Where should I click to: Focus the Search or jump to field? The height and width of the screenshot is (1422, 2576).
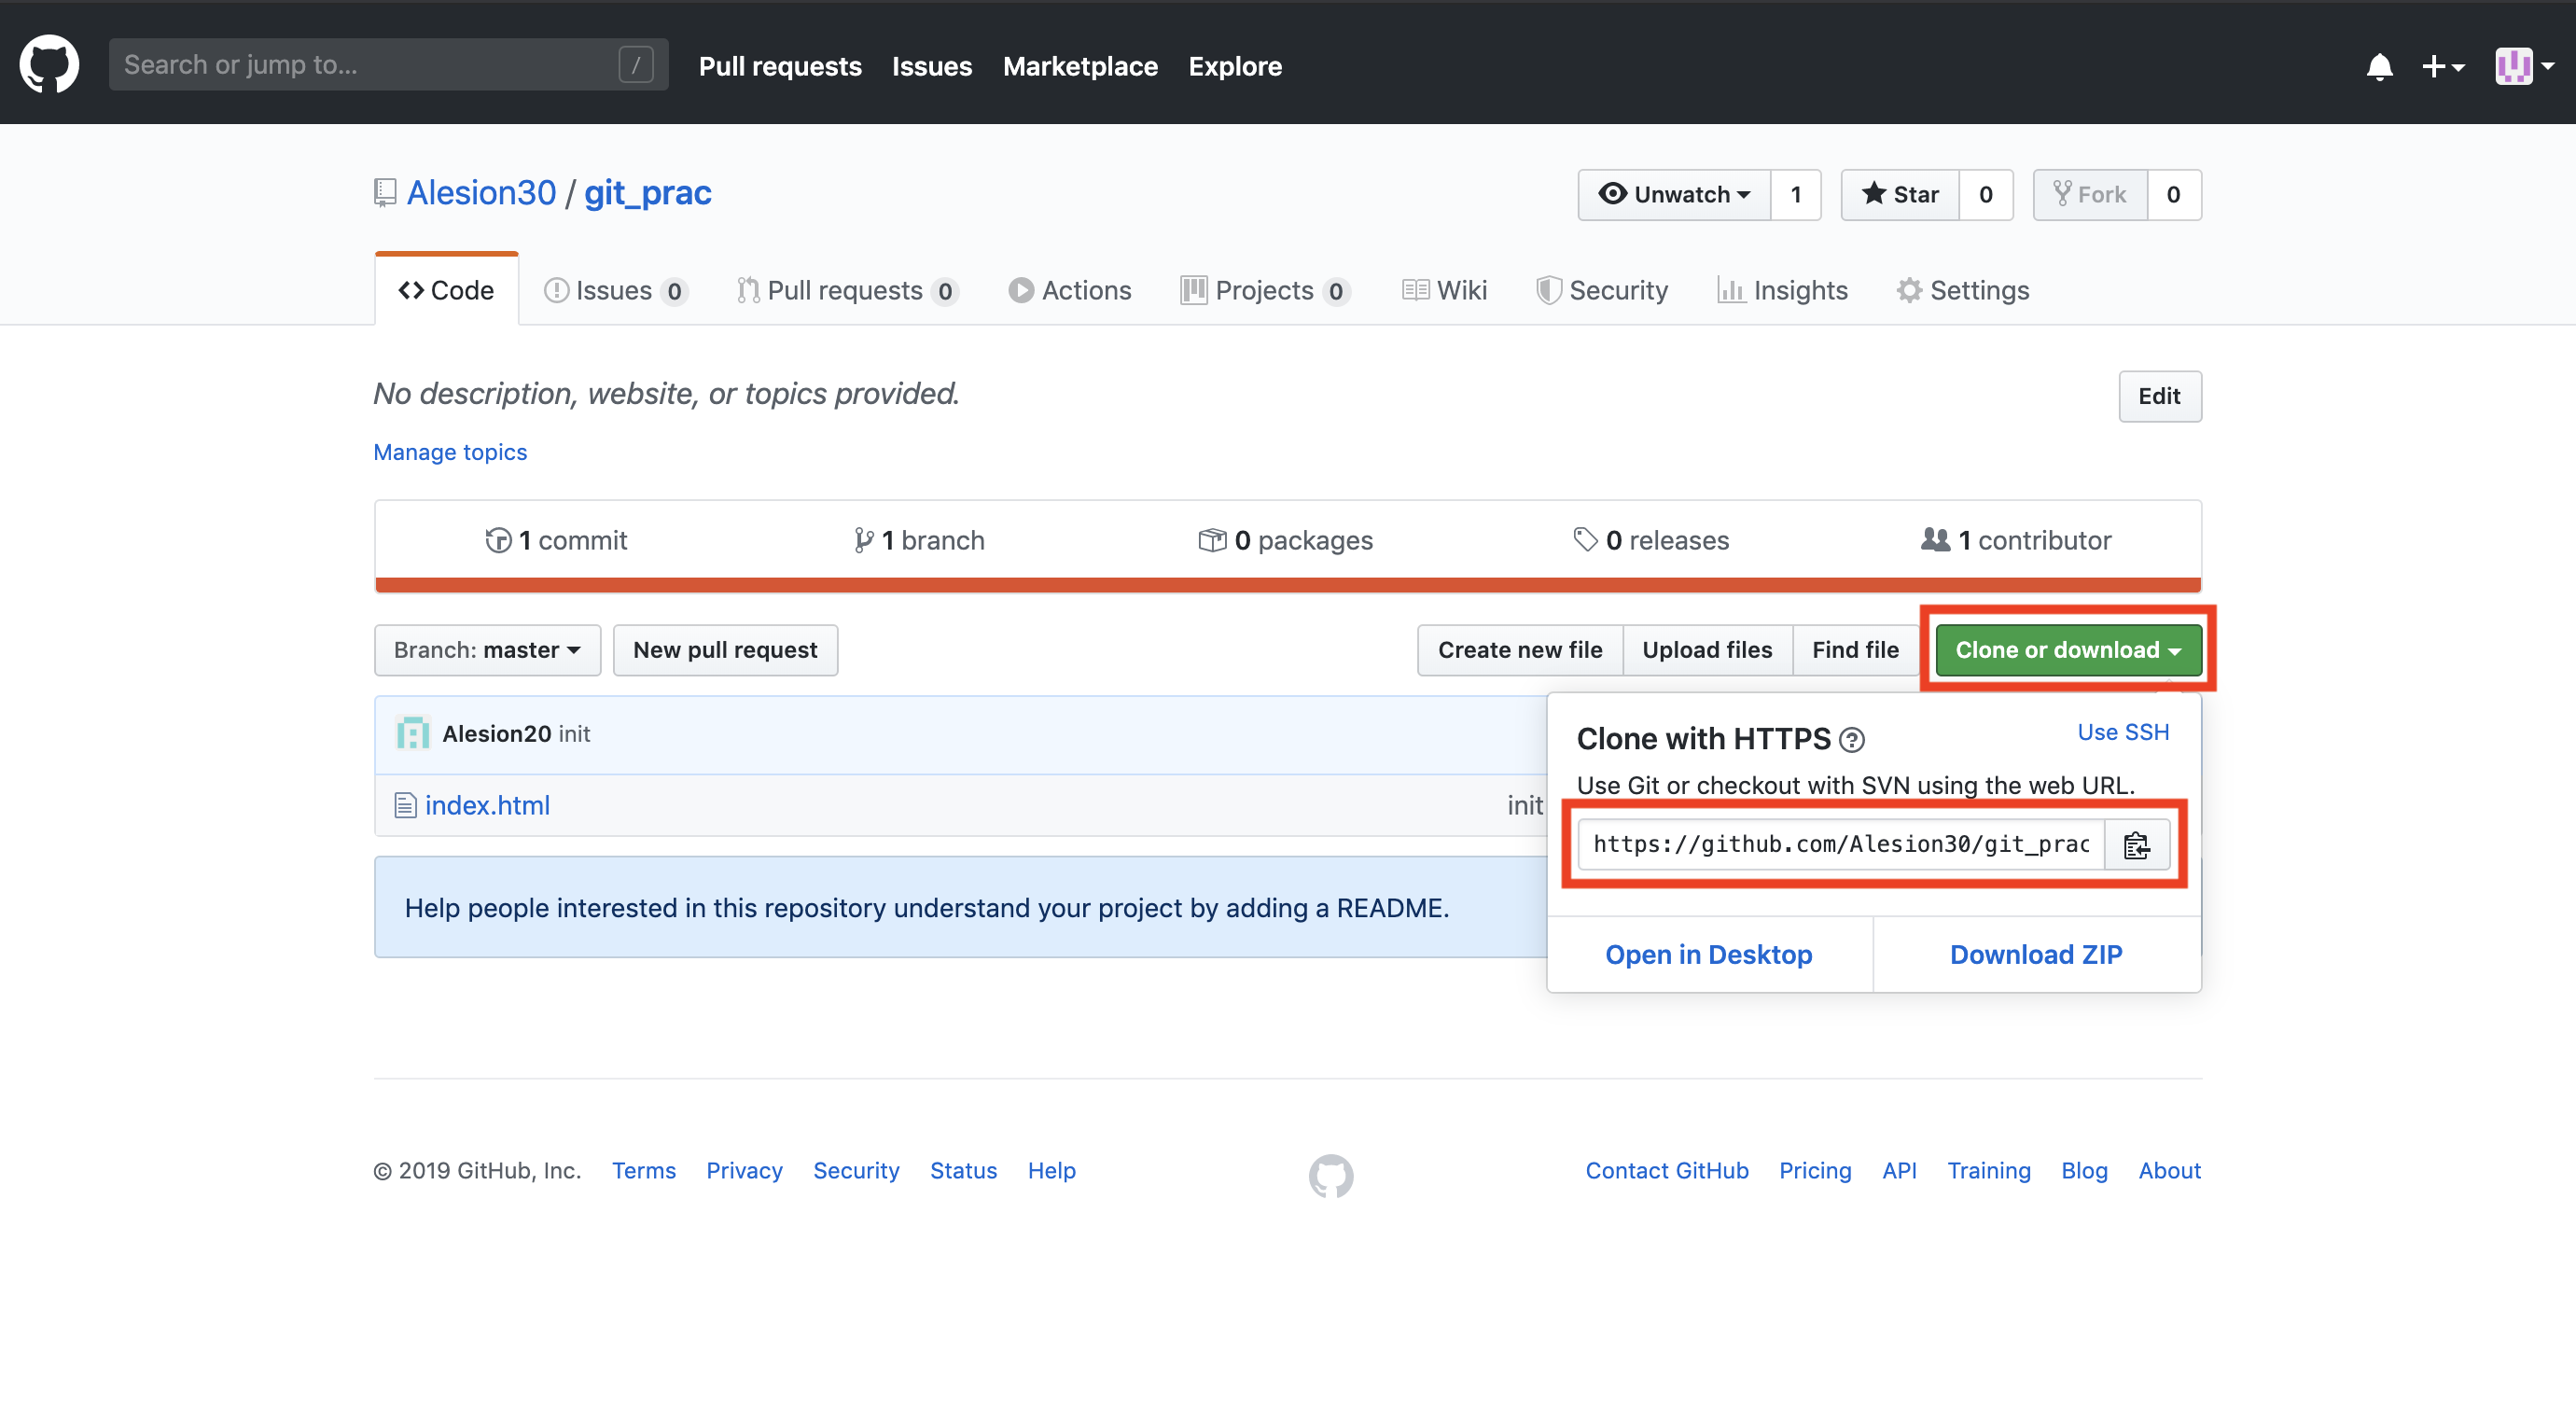388,65
